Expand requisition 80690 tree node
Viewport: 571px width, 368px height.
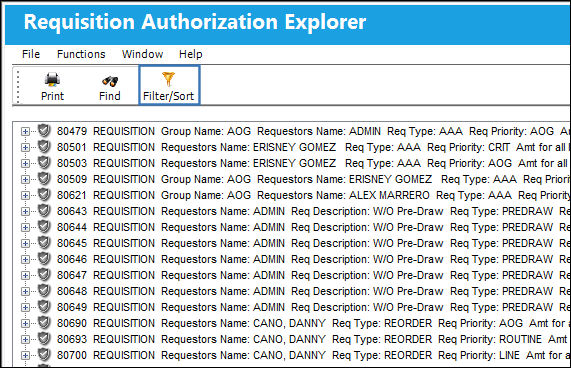click(25, 324)
